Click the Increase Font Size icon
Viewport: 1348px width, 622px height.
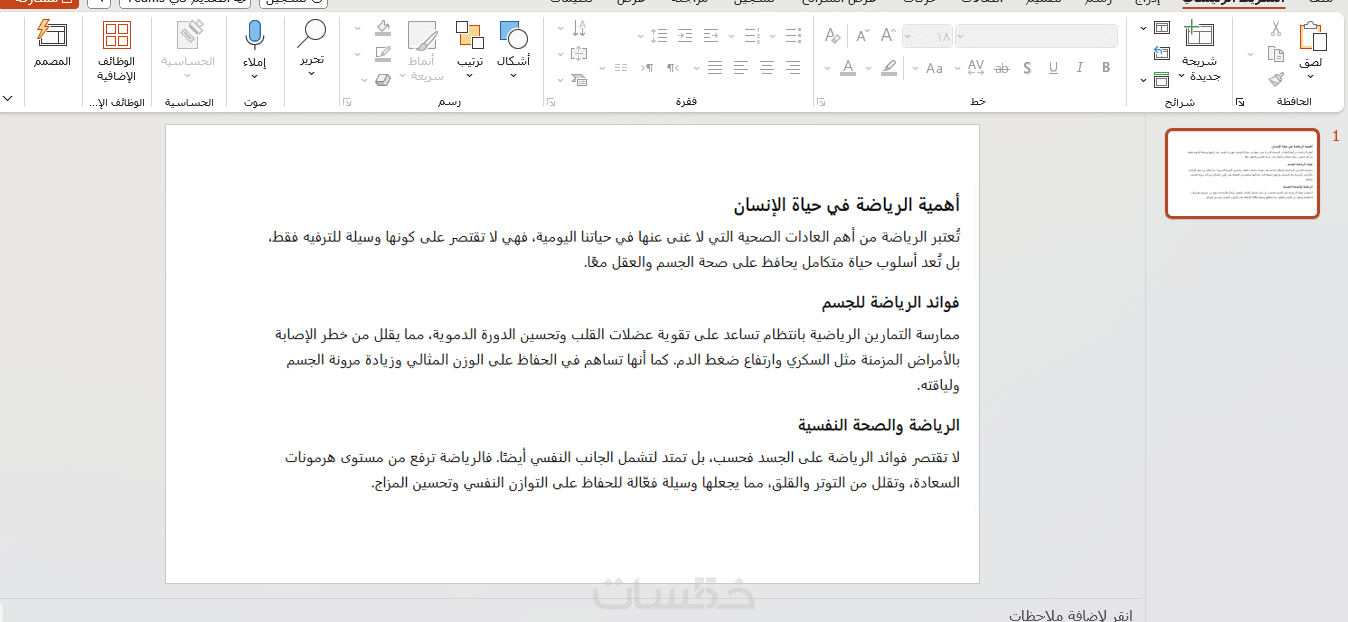[889, 36]
